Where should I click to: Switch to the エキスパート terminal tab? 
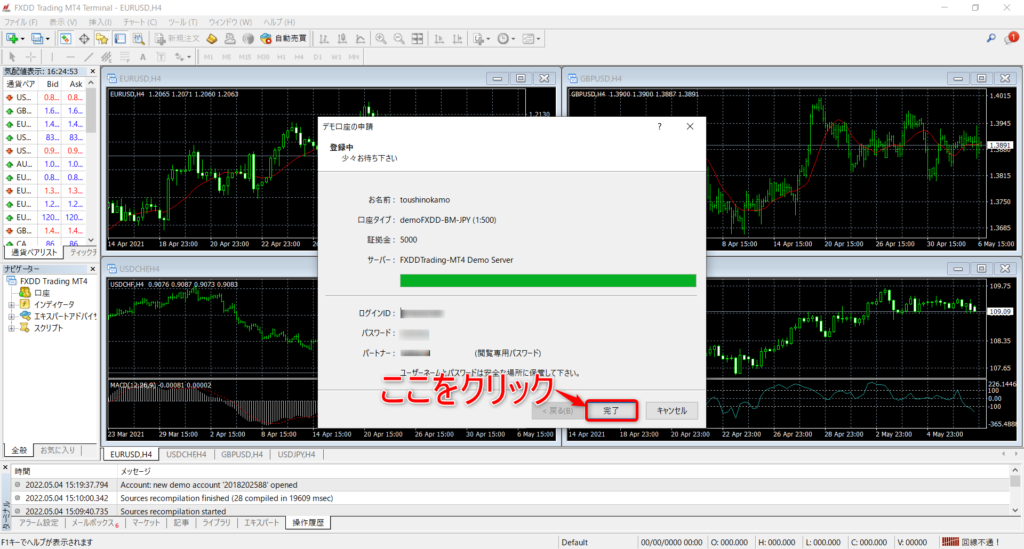[x=261, y=523]
